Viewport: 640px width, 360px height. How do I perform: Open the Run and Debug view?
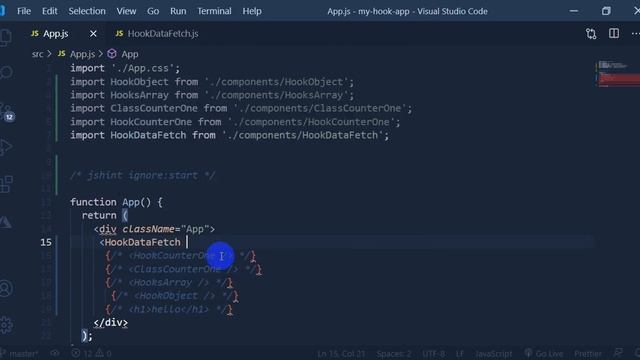coord(6,147)
